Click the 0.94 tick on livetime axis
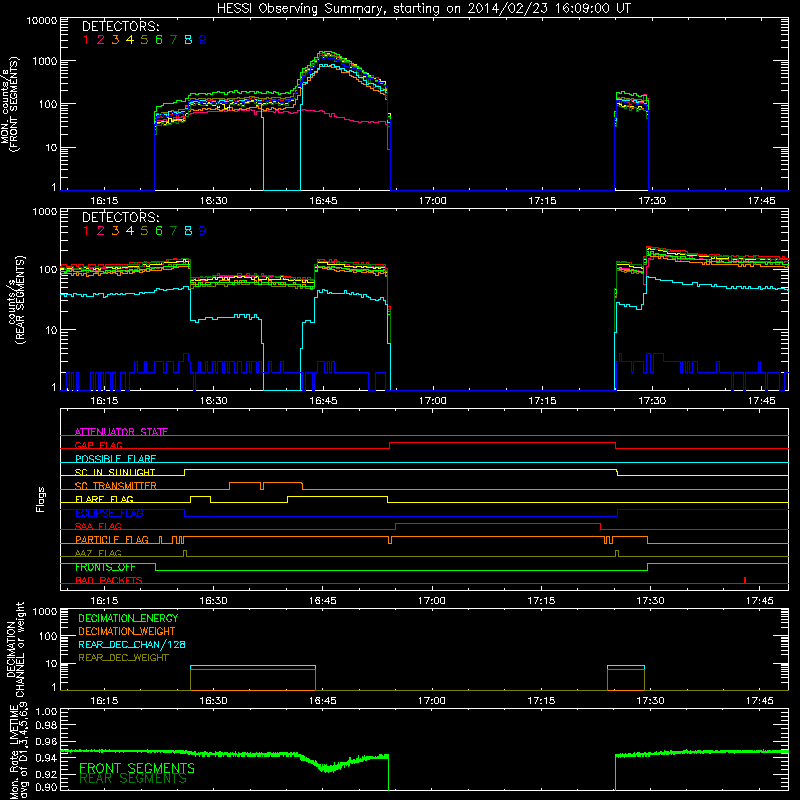 (46, 758)
